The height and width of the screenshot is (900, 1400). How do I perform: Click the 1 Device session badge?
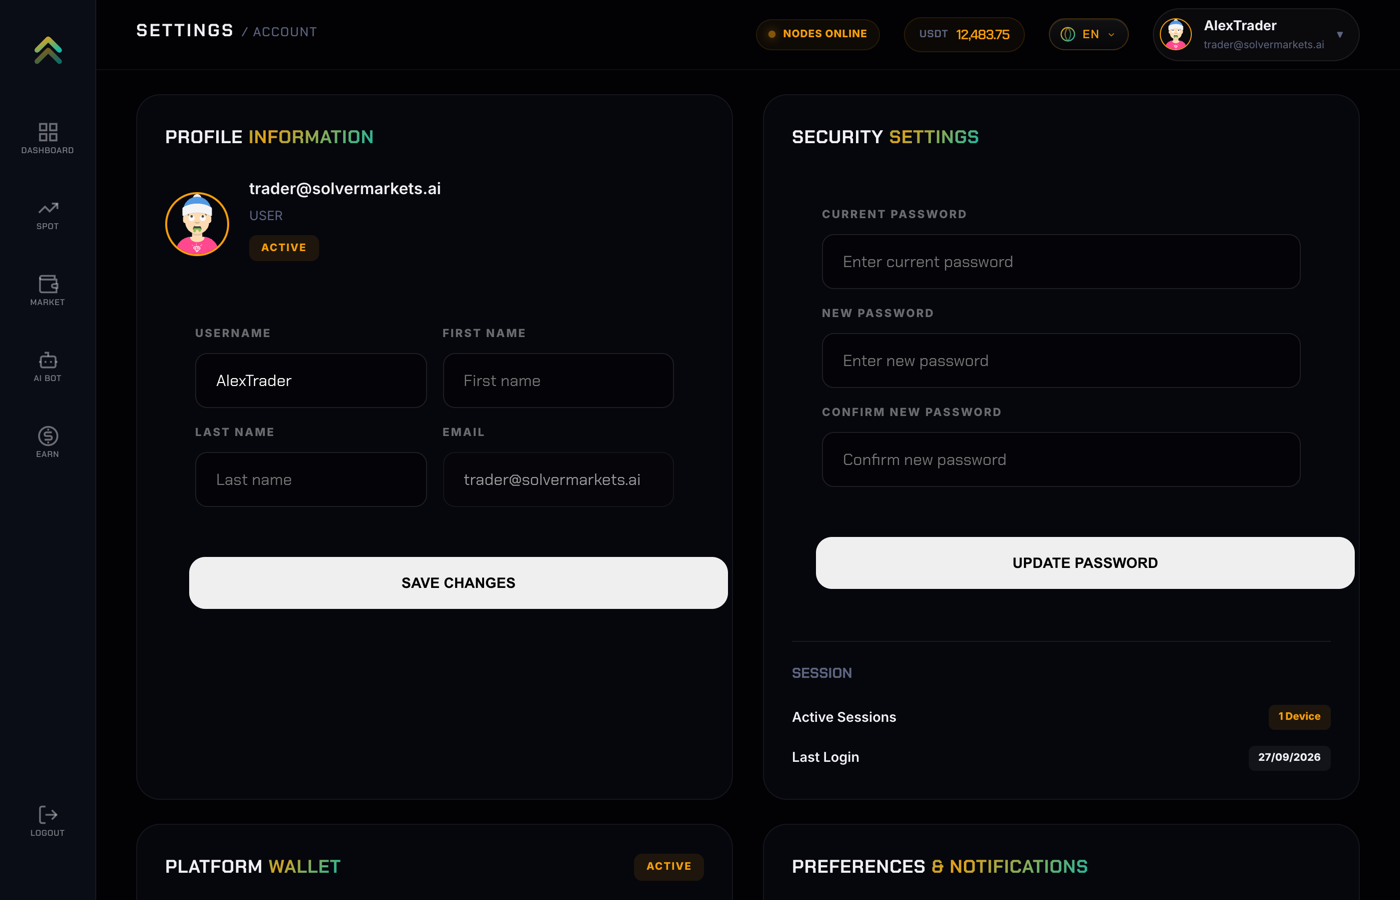coord(1300,717)
